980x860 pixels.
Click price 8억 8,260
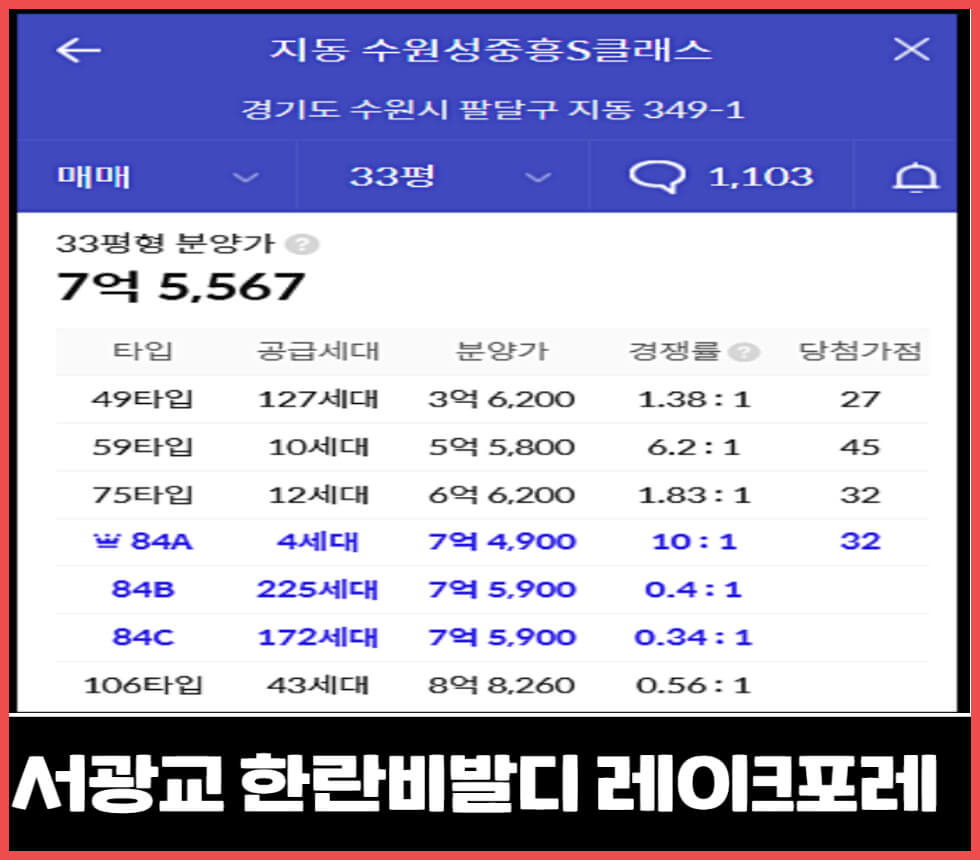click(x=501, y=686)
